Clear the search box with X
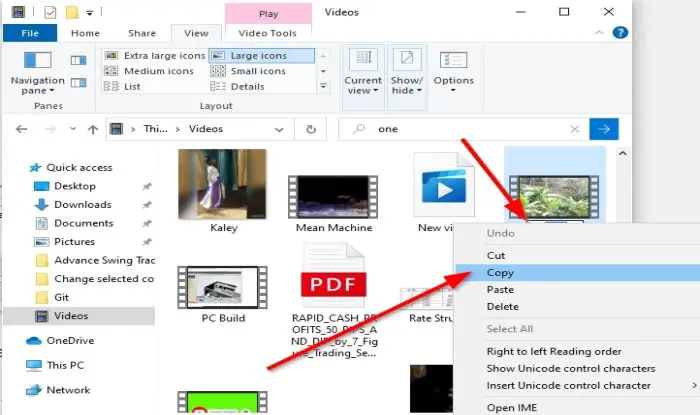 coord(575,129)
